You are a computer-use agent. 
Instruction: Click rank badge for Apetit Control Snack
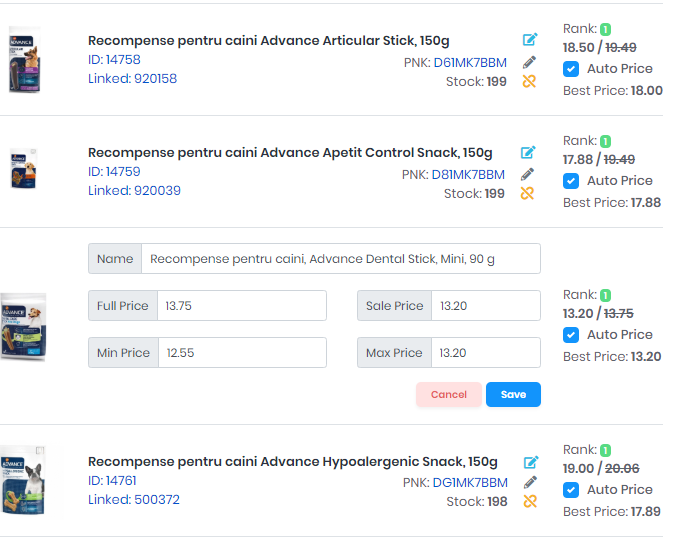tap(605, 142)
